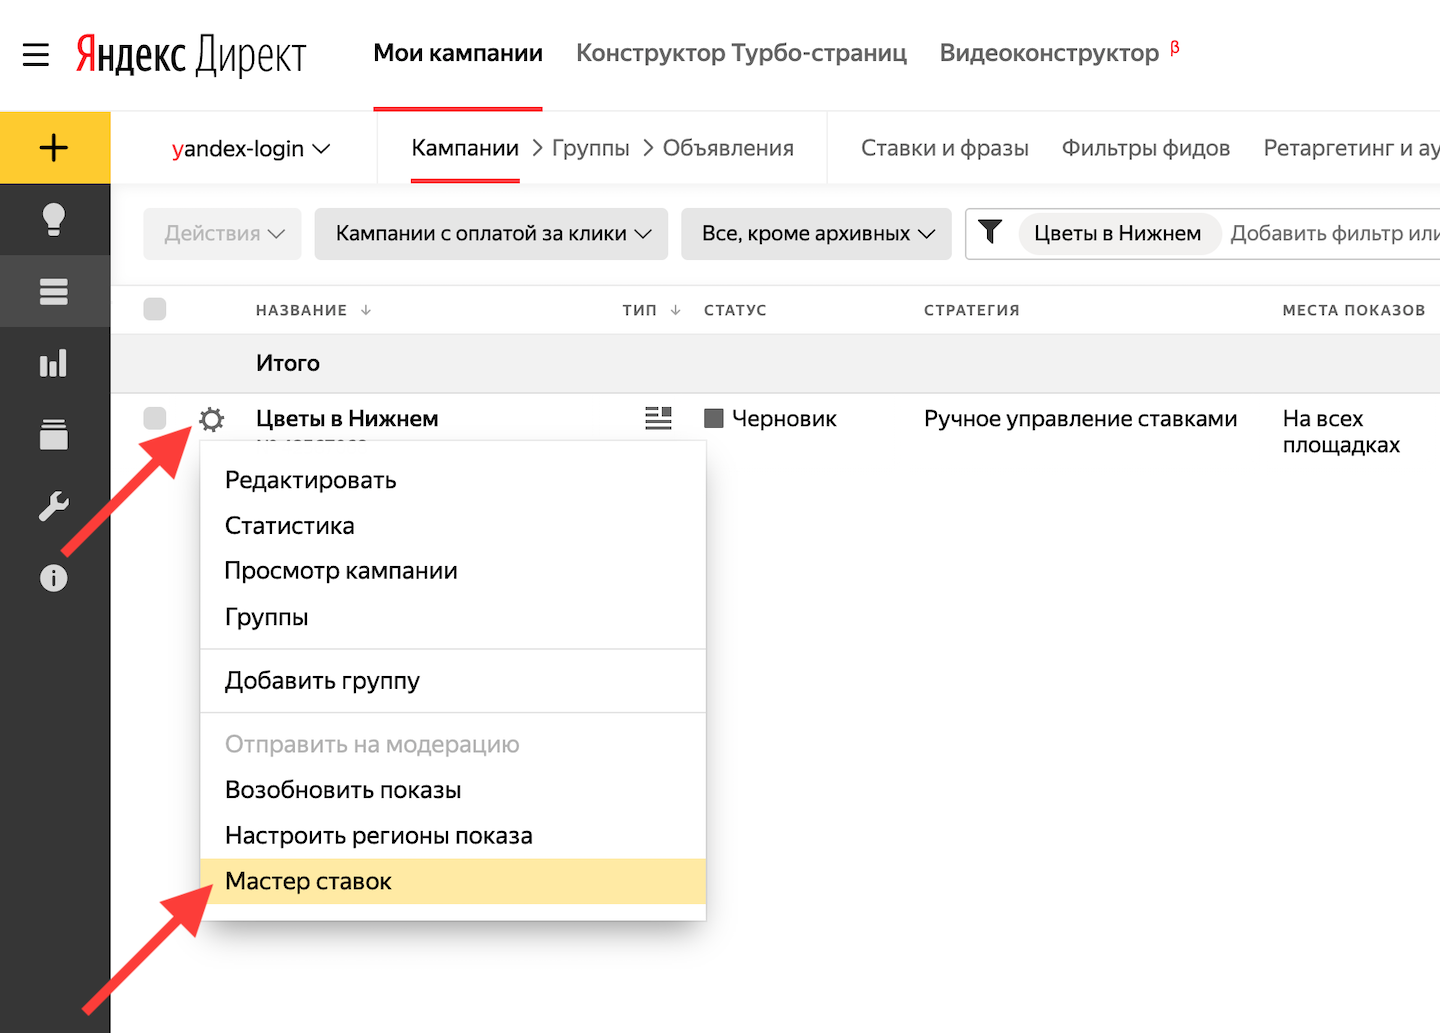Open Кампании с оплатой за клики dropdown
1440x1033 pixels.
[x=491, y=233]
